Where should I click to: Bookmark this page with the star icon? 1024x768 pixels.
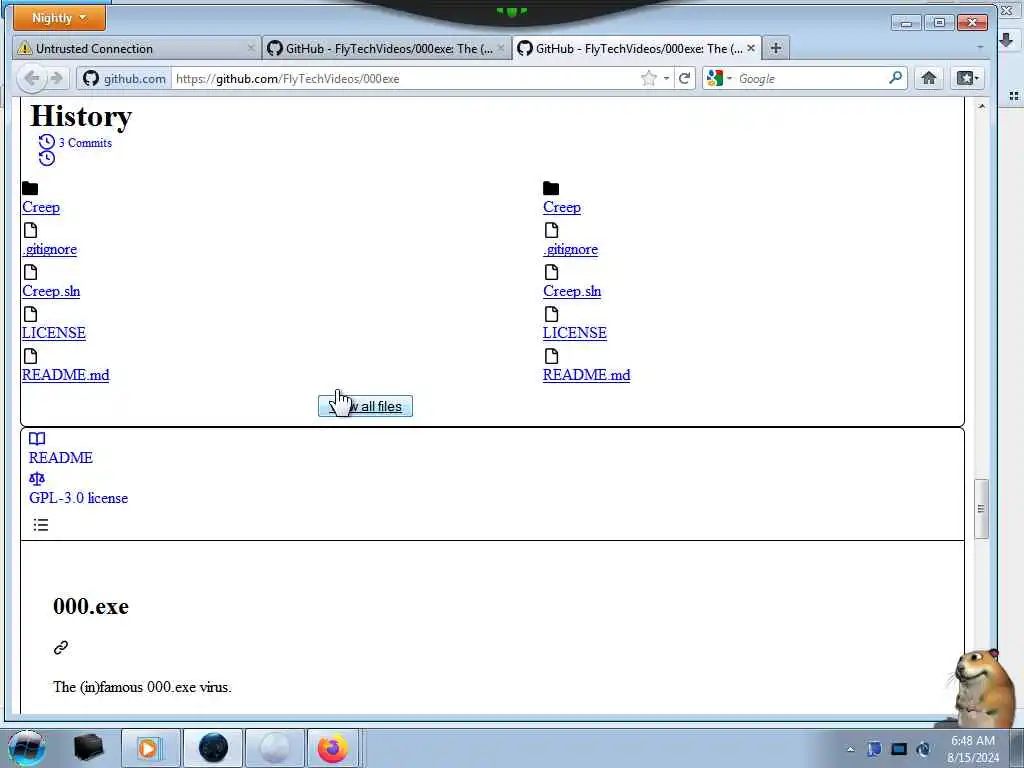point(648,78)
